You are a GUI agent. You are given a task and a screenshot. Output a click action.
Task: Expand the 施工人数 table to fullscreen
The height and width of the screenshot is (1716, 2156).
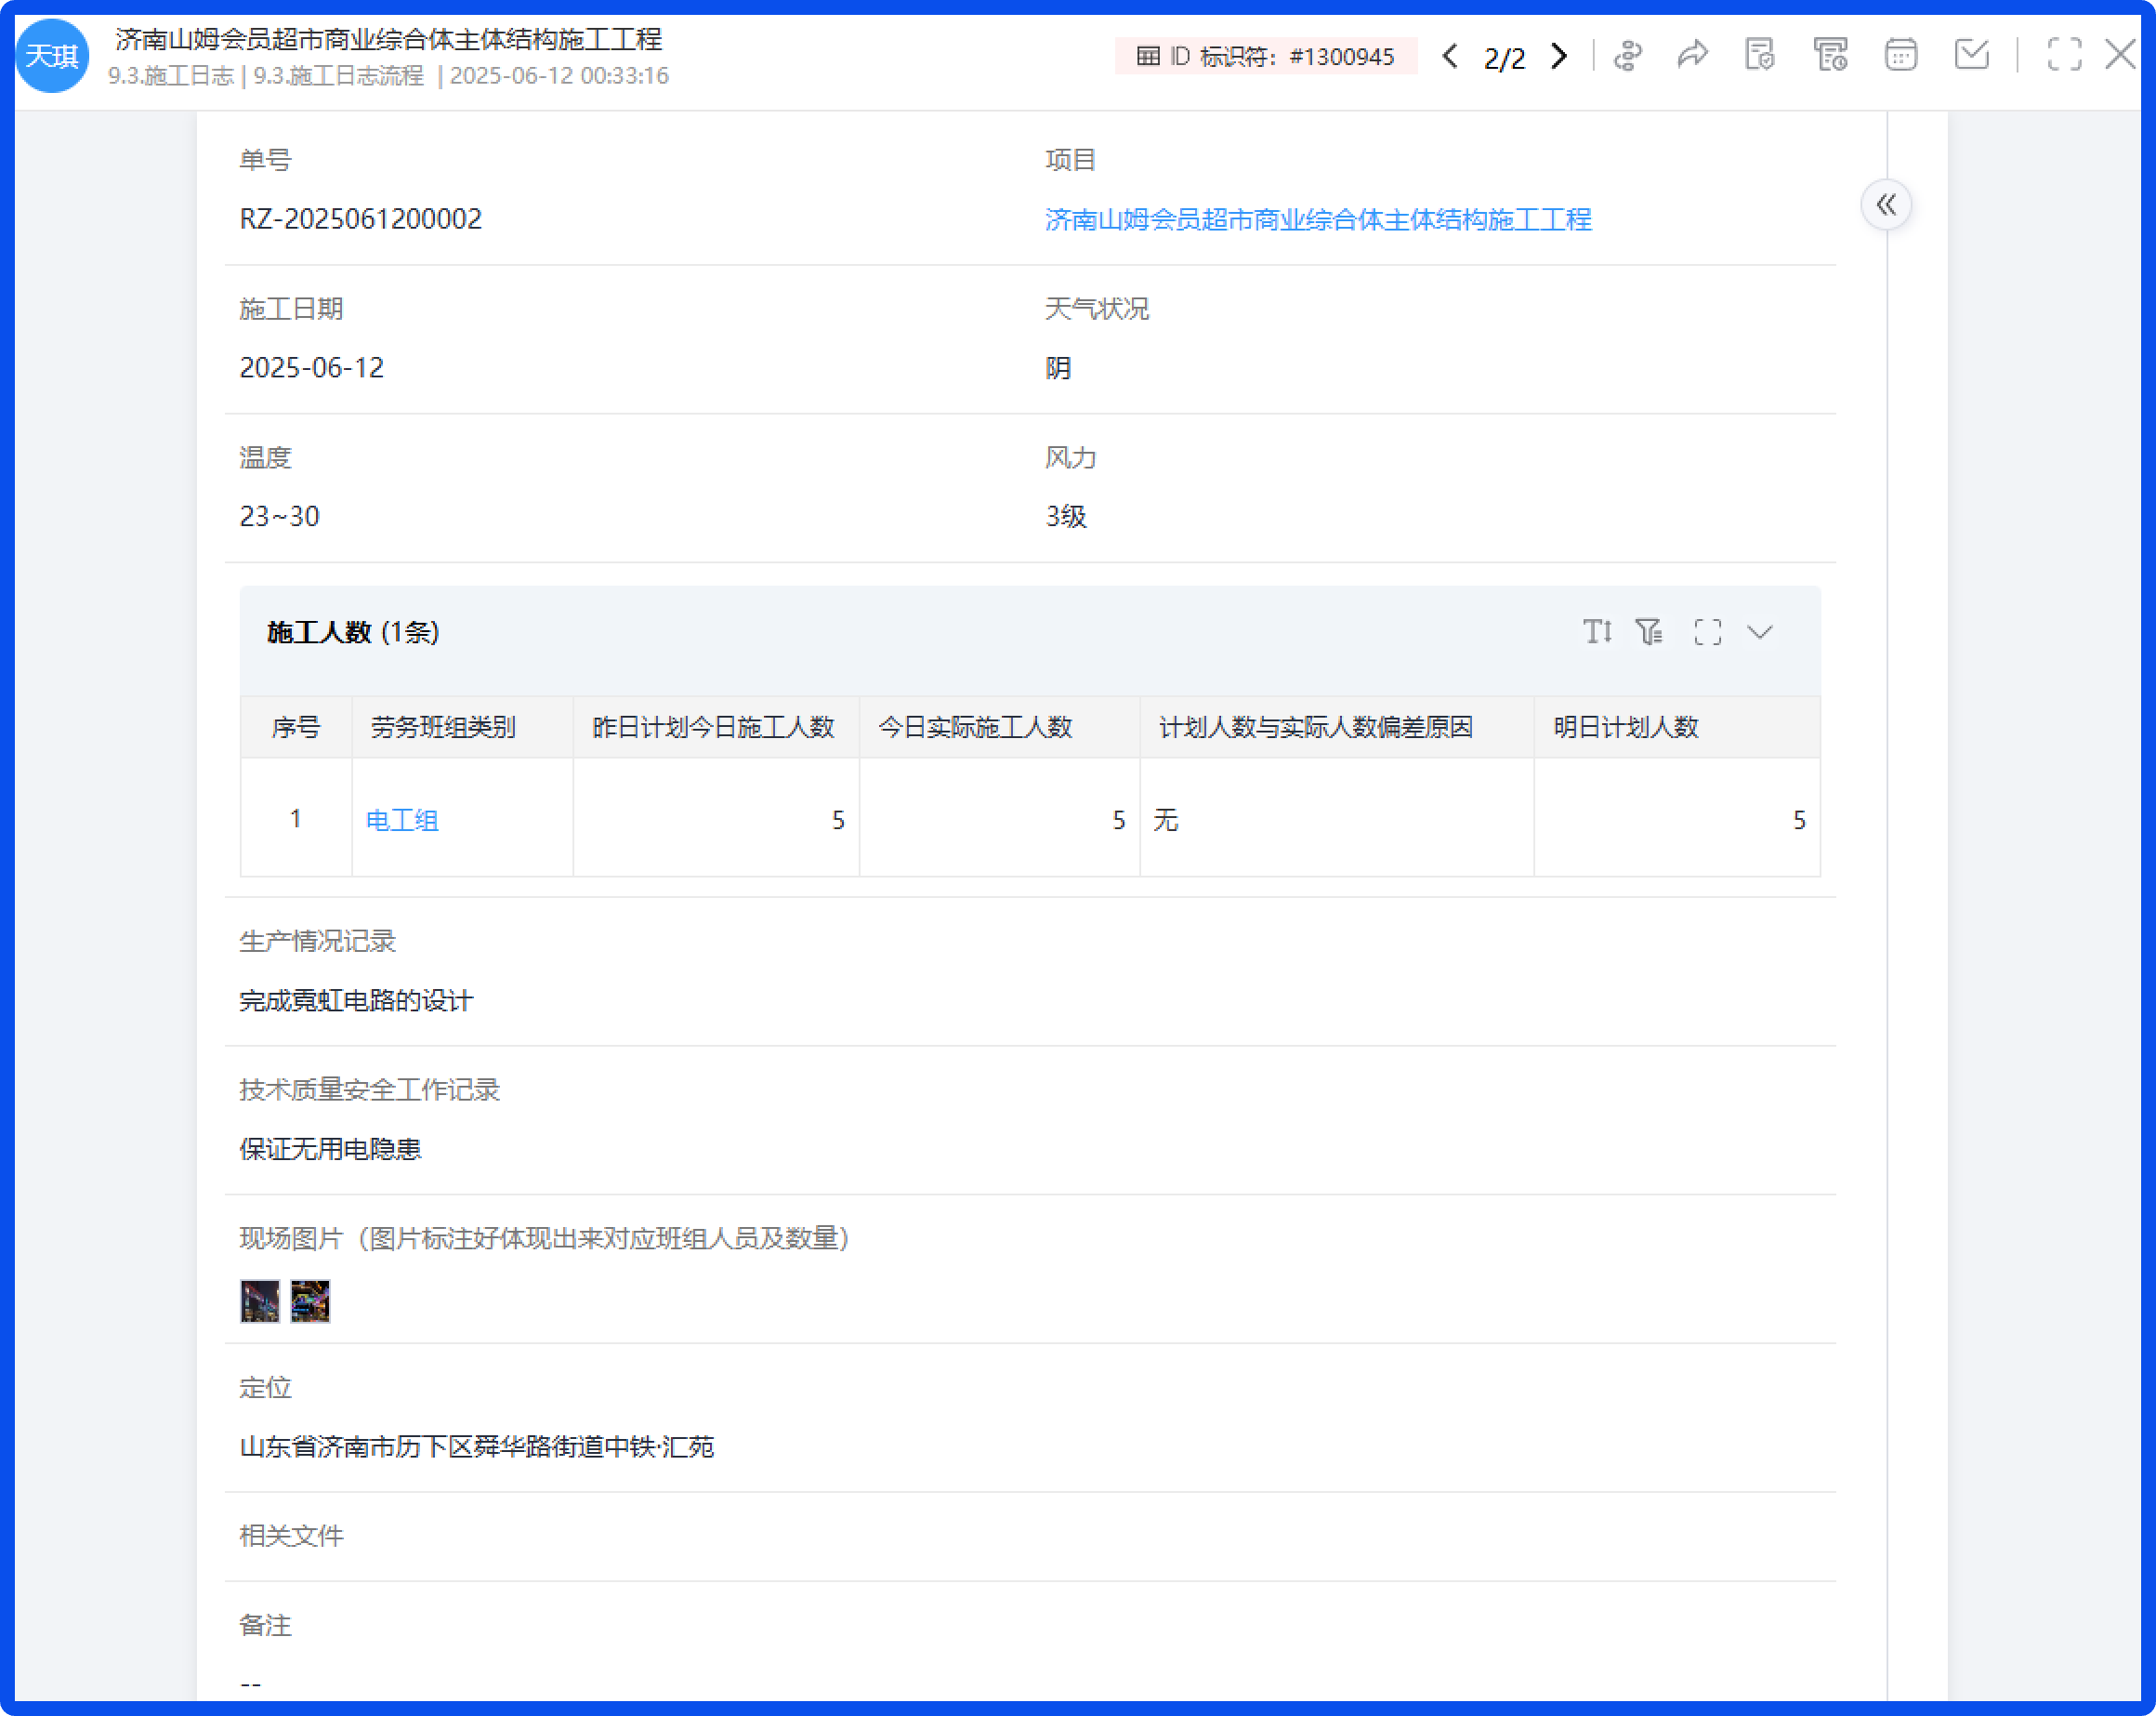tap(1706, 632)
